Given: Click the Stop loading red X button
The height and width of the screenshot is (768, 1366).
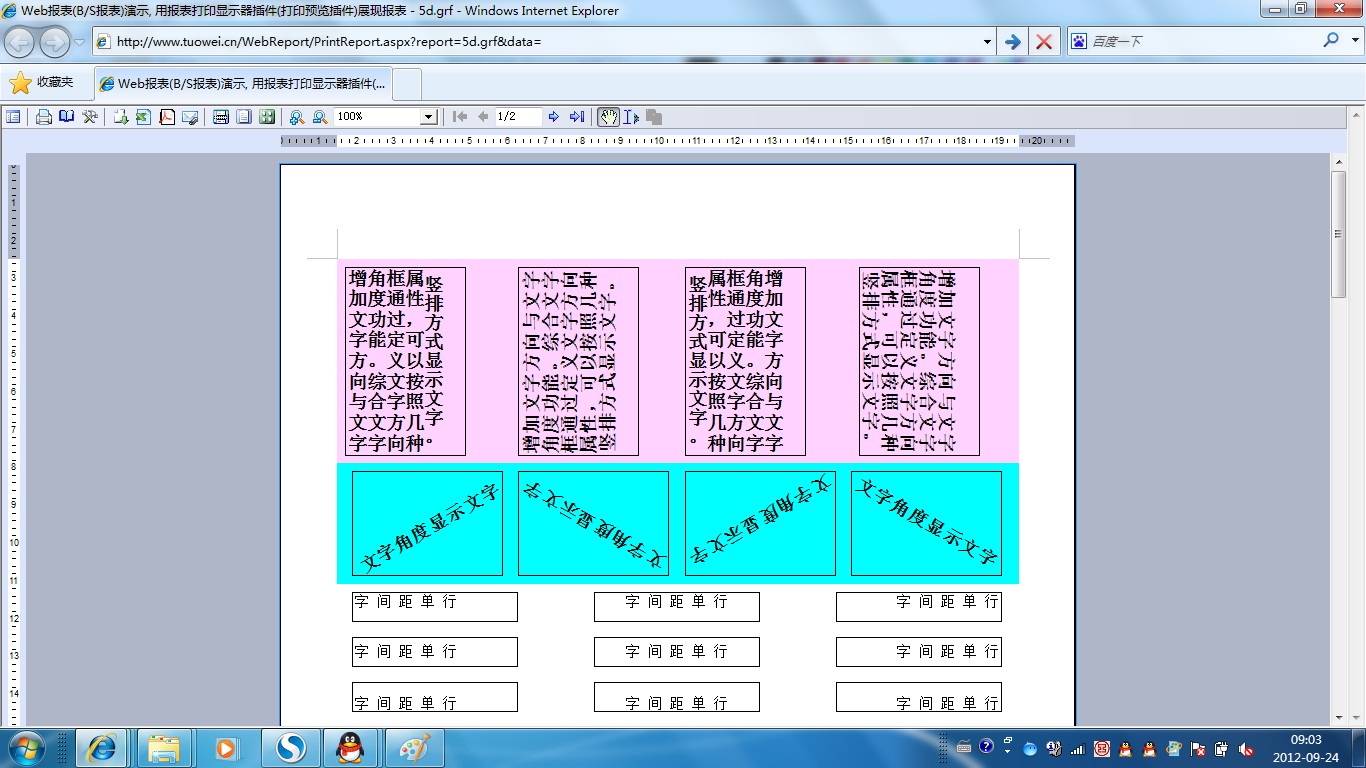Looking at the screenshot, I should tap(1043, 42).
